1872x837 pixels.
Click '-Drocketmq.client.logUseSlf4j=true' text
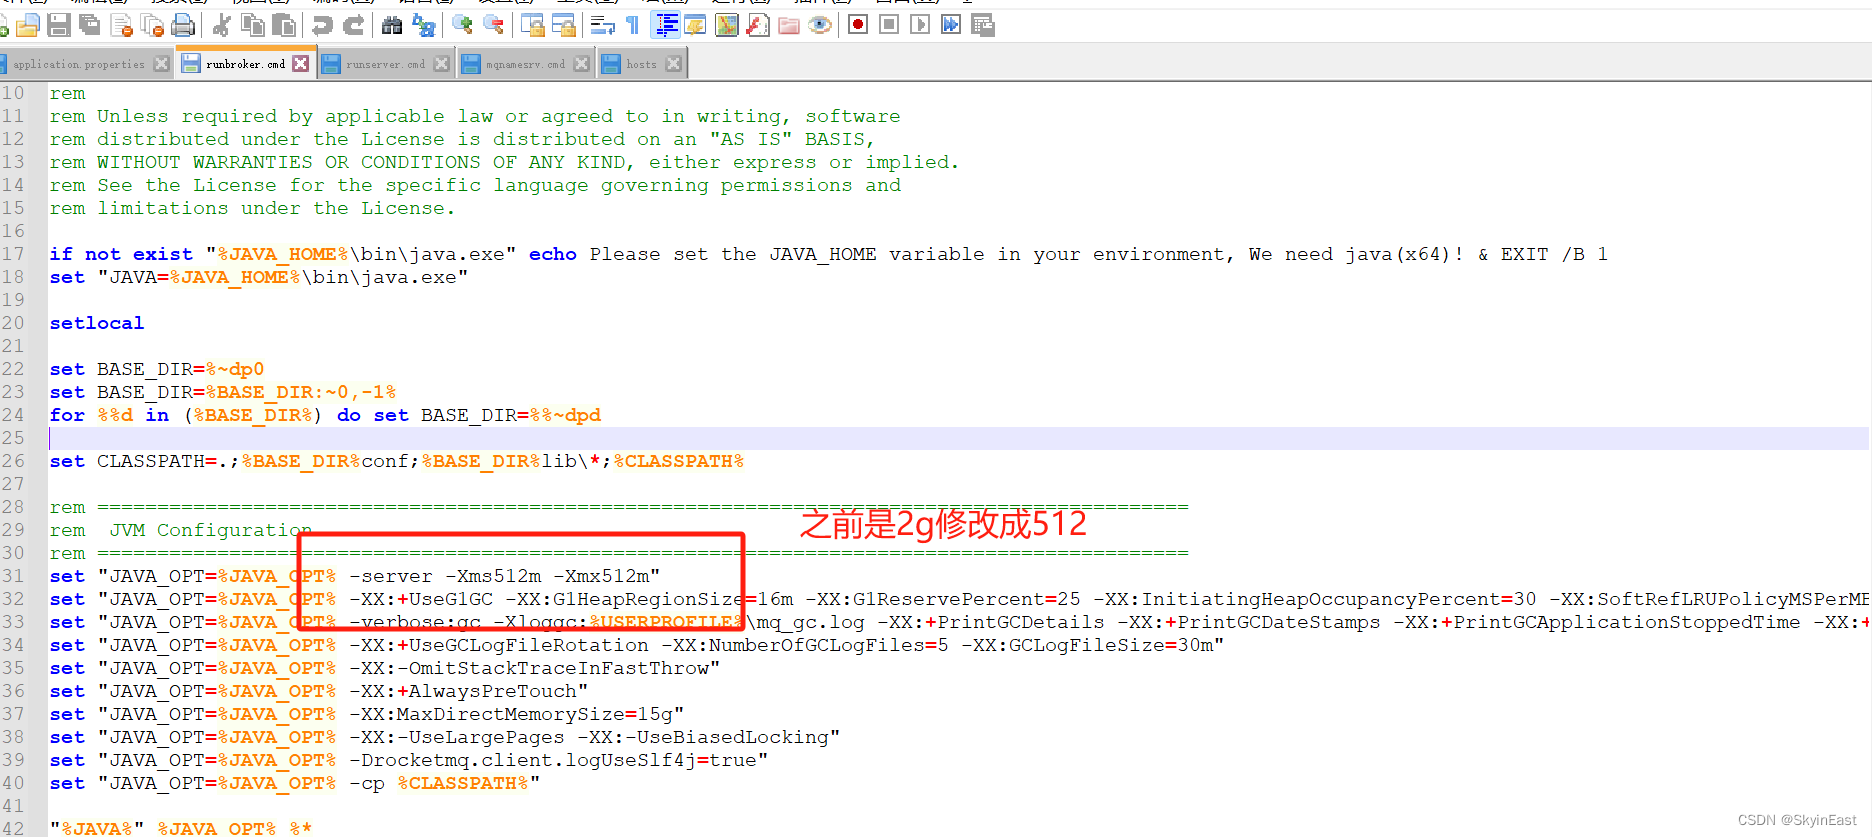coord(553,760)
